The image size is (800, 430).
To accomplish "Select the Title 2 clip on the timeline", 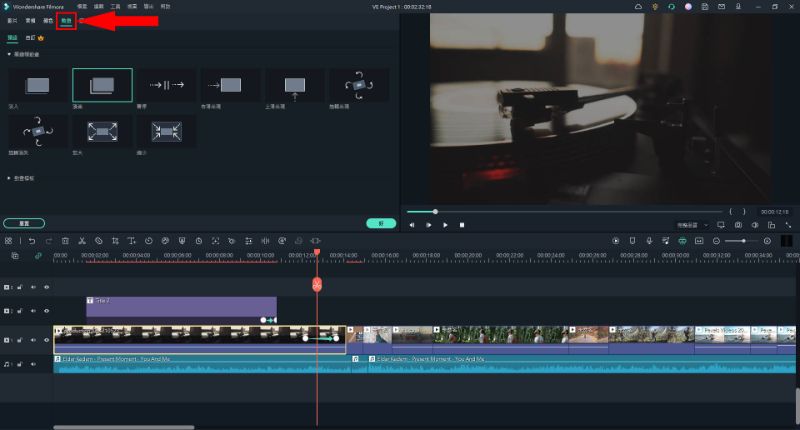I will (x=181, y=310).
